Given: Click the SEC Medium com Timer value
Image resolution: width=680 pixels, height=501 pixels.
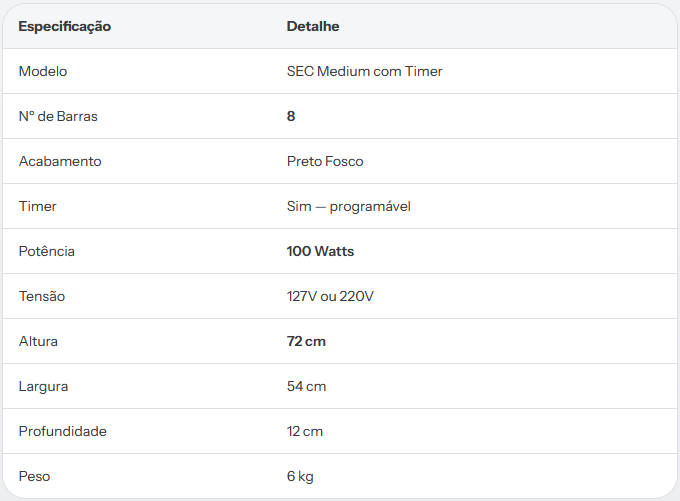Looking at the screenshot, I should 364,71.
